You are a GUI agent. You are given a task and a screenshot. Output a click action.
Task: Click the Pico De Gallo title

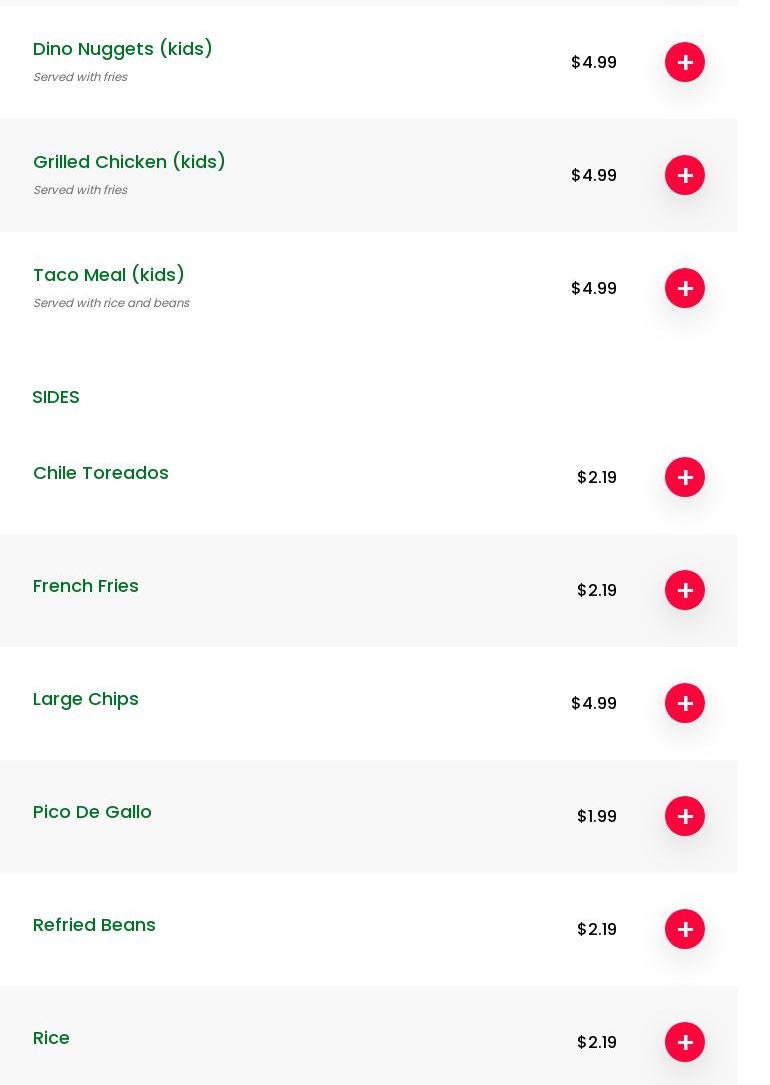(92, 812)
